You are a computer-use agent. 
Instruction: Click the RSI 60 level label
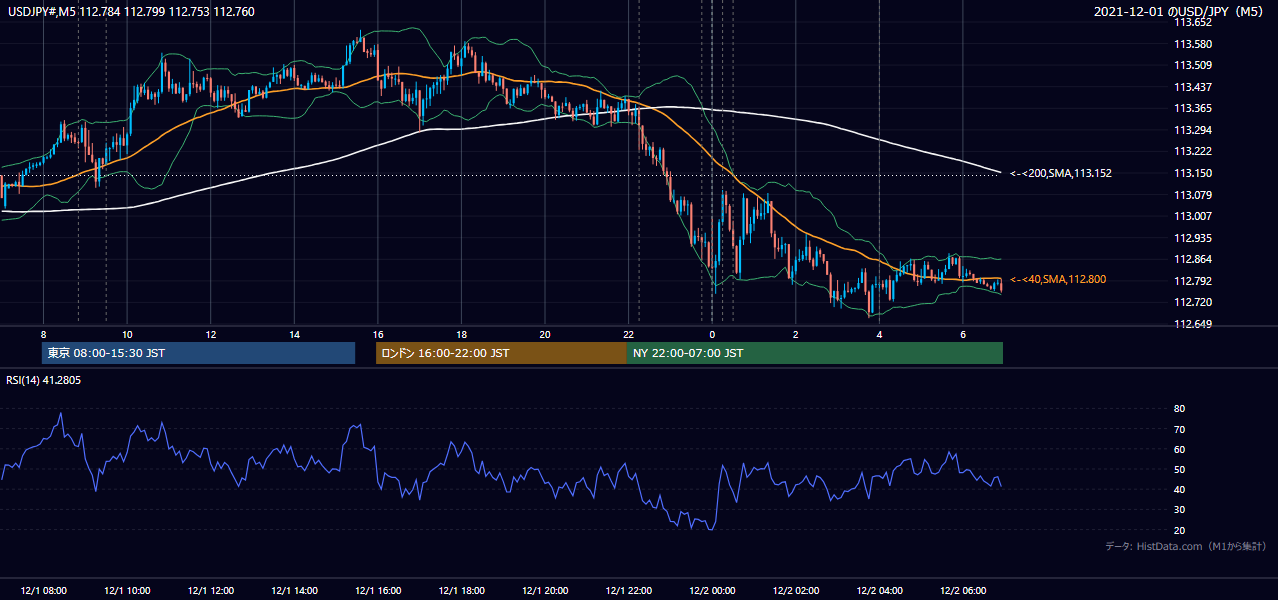click(1179, 449)
